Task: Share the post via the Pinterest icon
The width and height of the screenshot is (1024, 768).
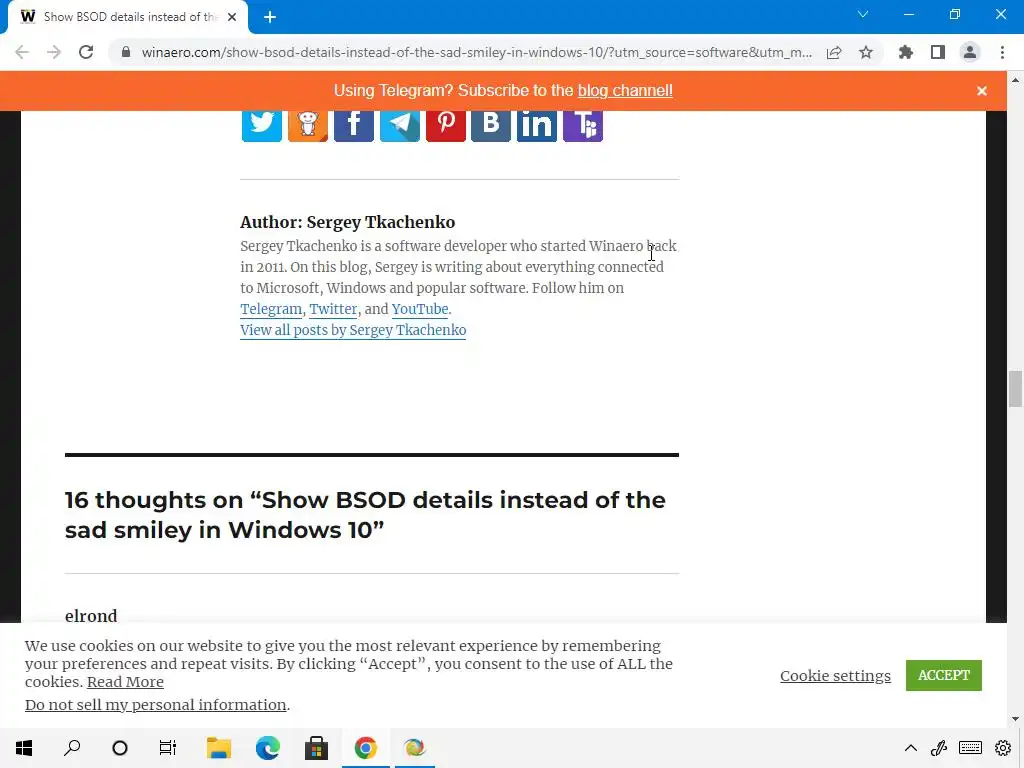Action: (445, 124)
